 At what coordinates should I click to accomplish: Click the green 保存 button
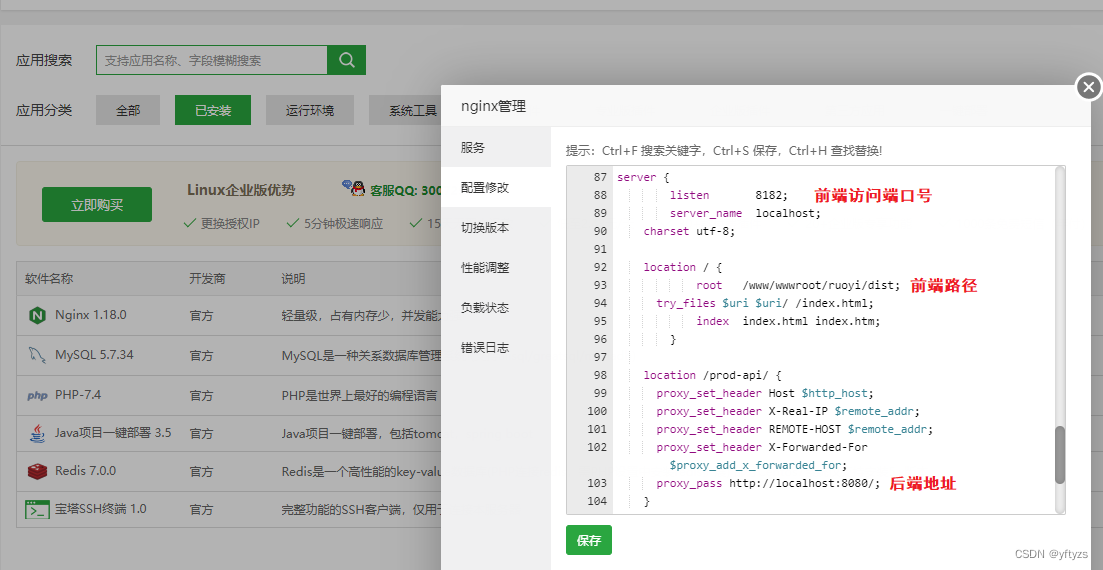tap(589, 540)
